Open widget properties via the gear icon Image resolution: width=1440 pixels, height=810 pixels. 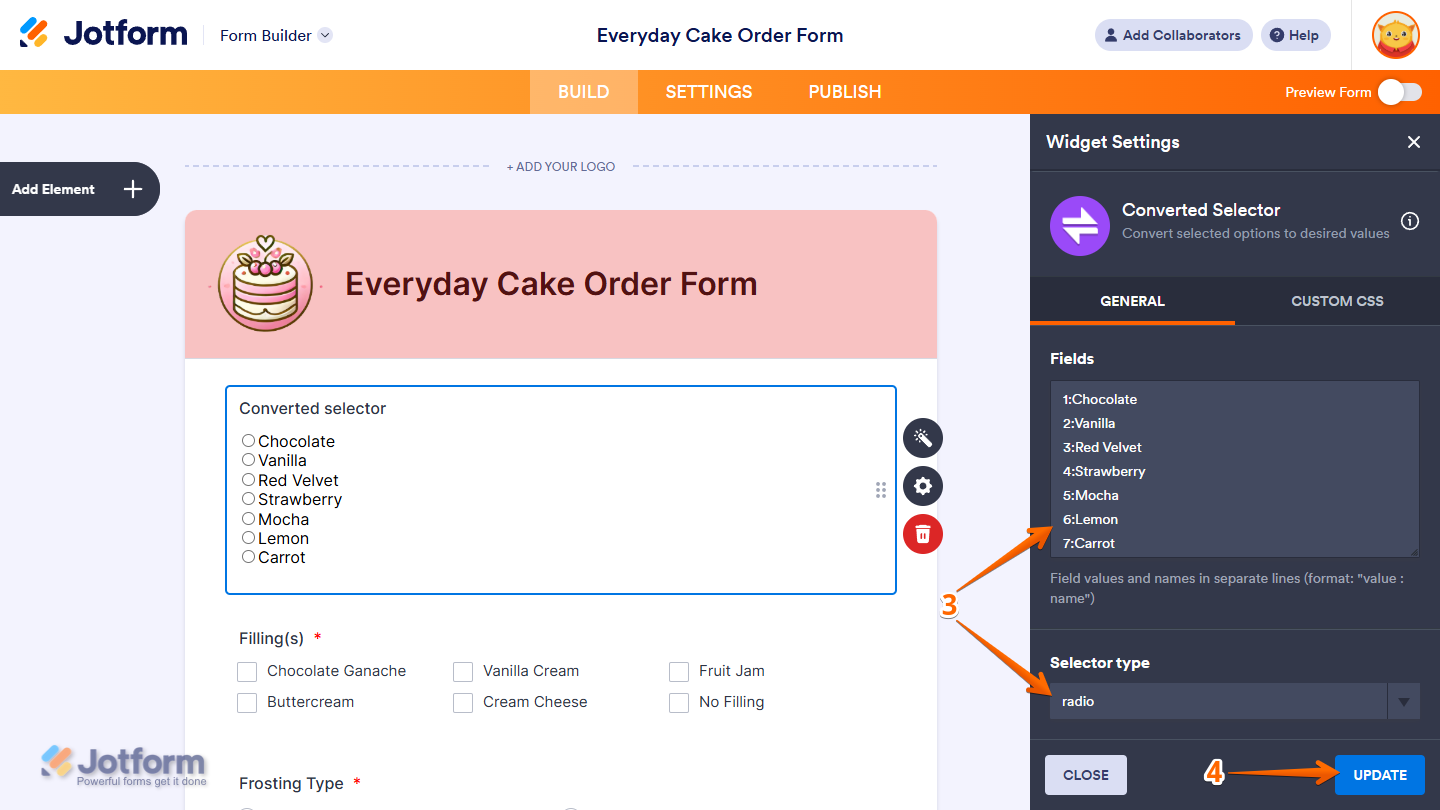tap(922, 486)
